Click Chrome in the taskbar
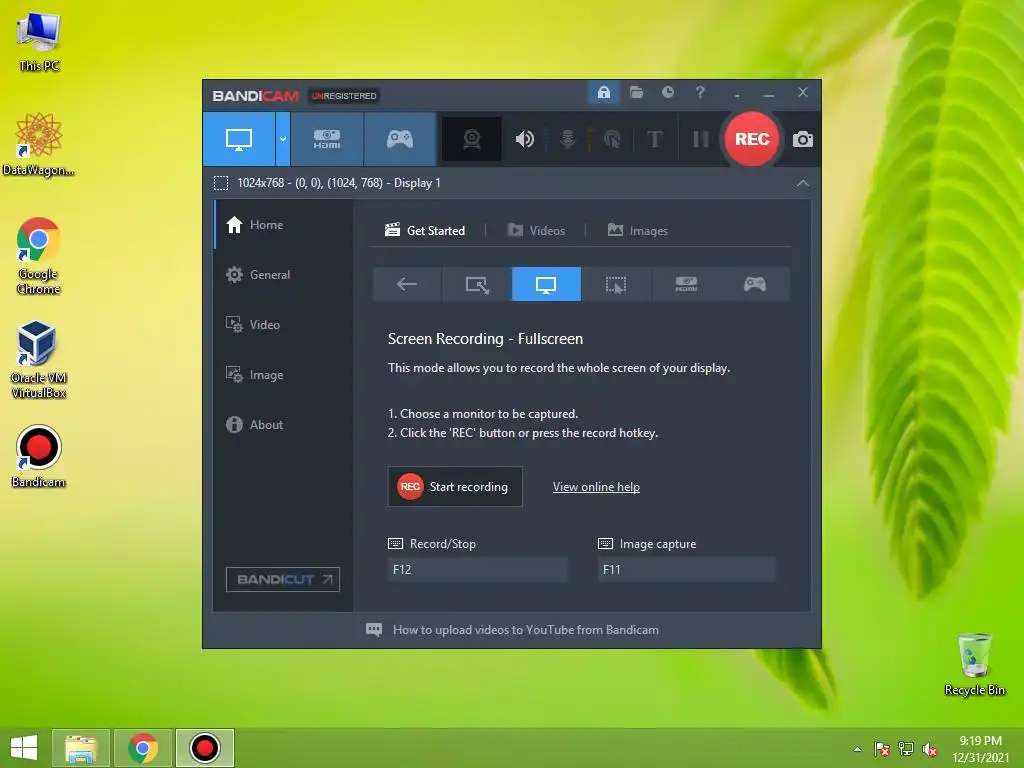The image size is (1024, 768). coord(143,748)
